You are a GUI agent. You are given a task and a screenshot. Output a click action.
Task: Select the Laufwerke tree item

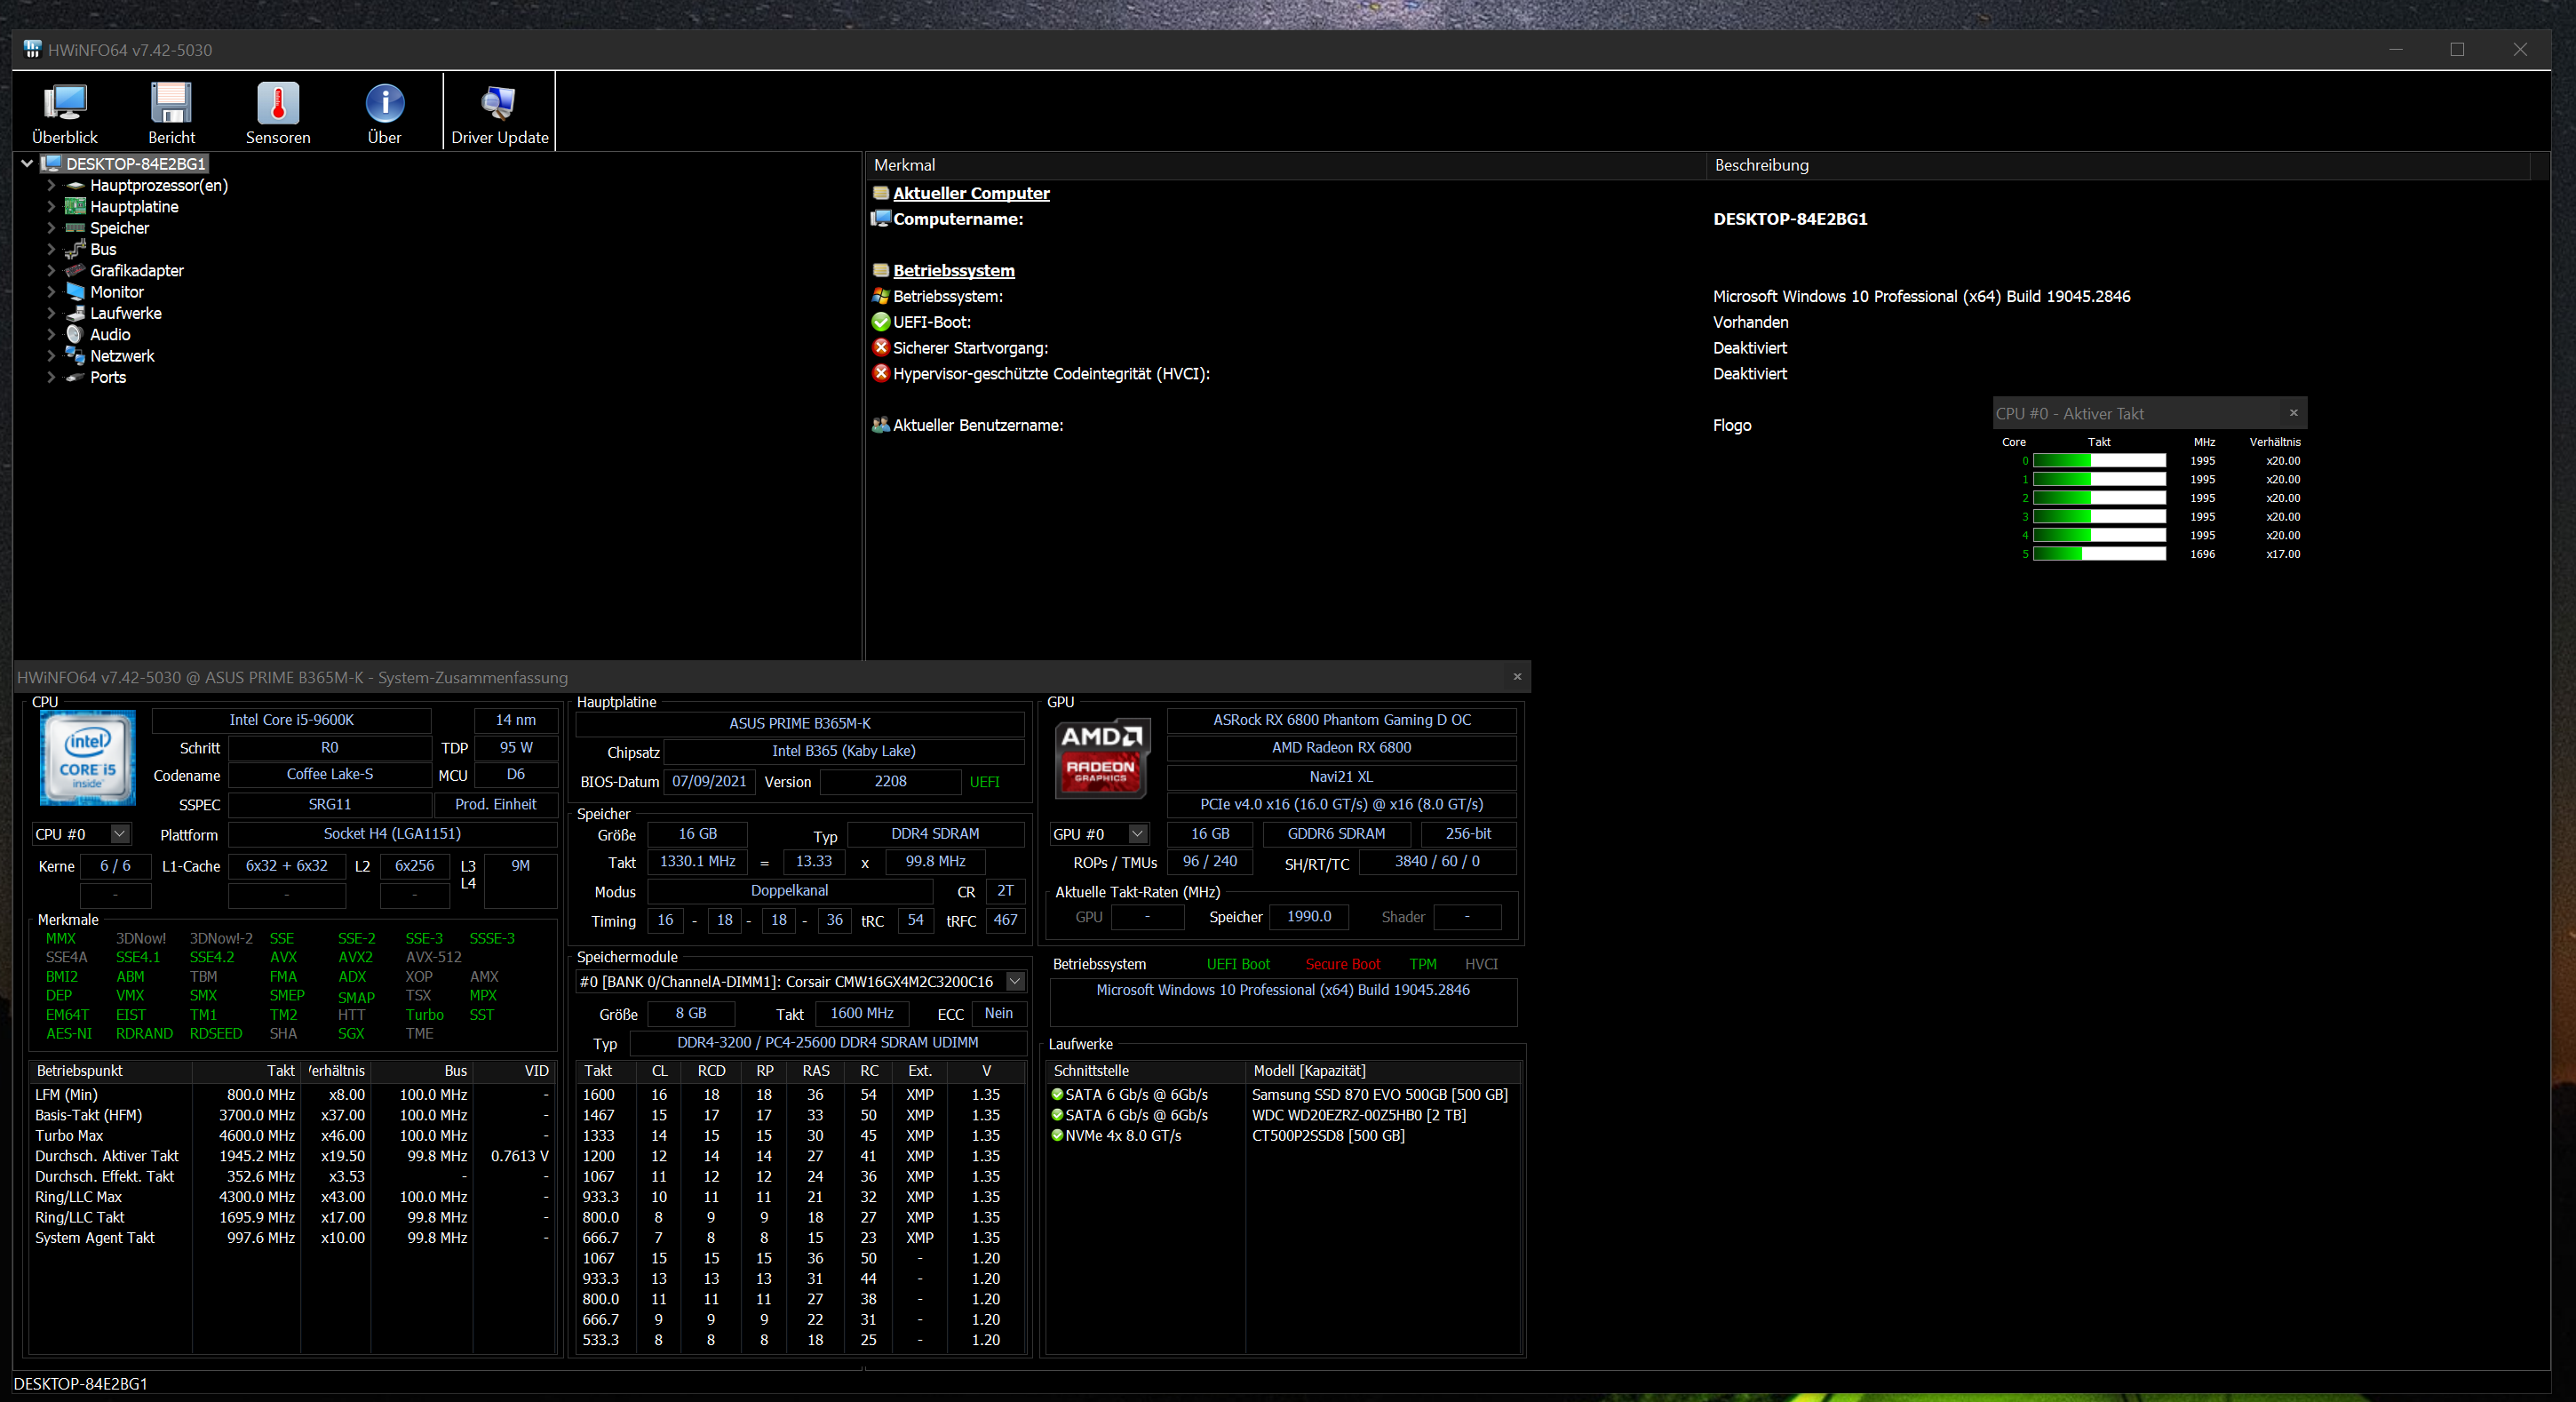(125, 313)
